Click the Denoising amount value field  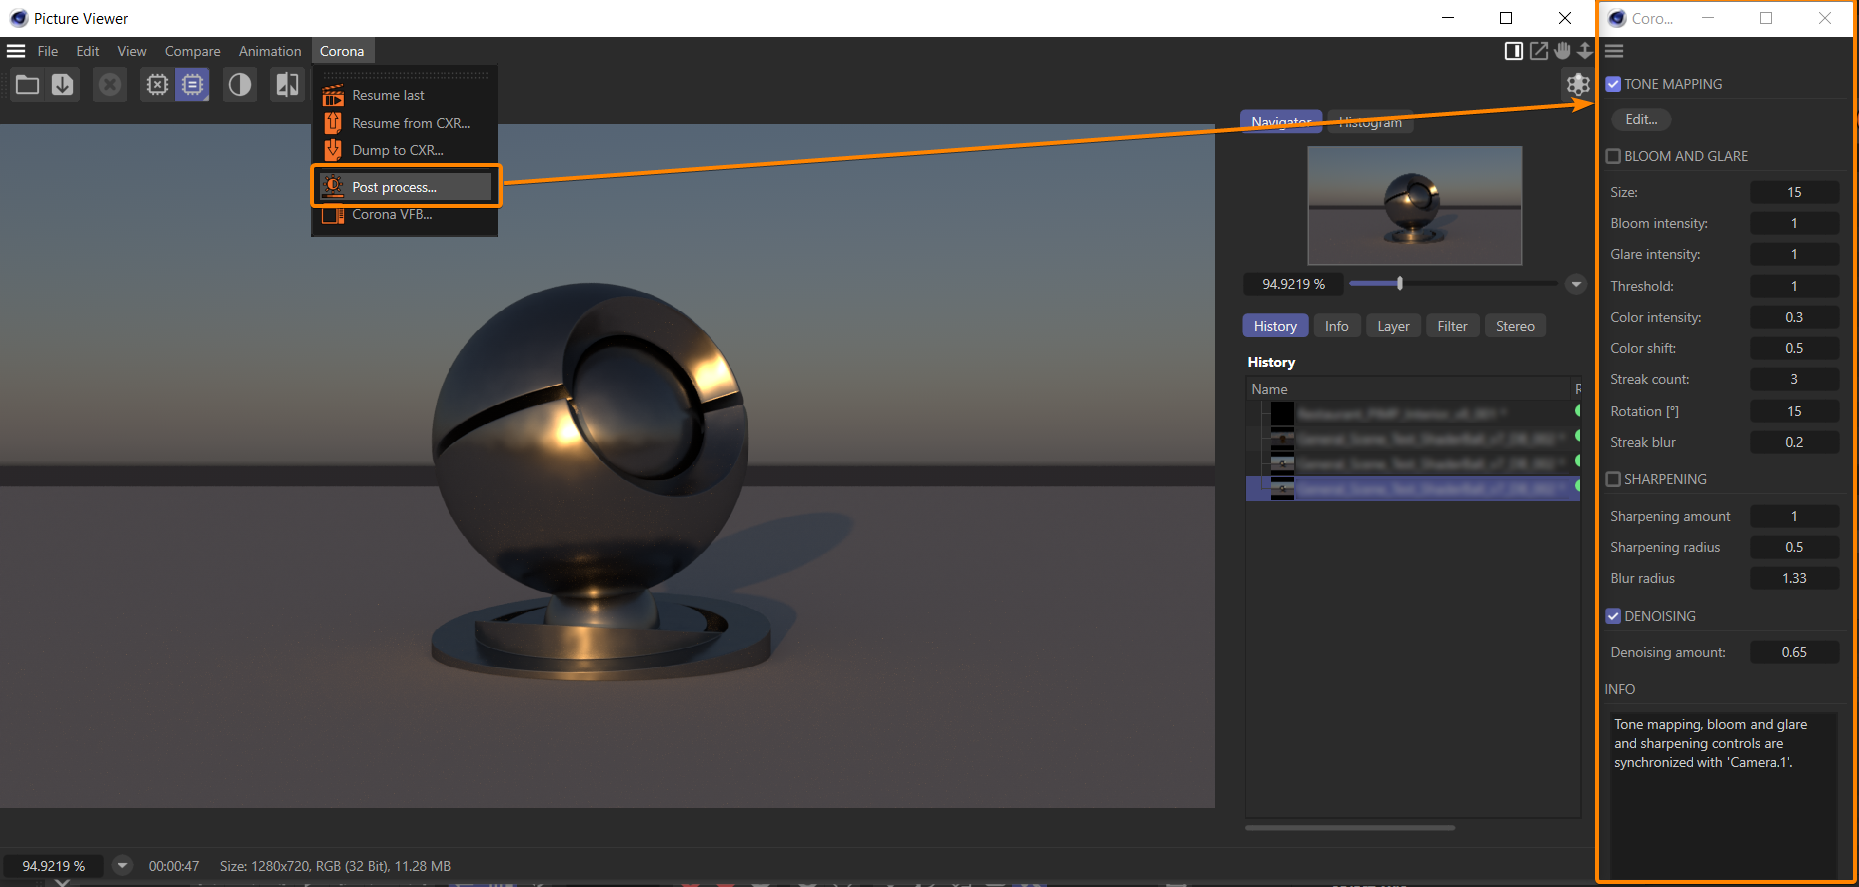pyautogui.click(x=1794, y=652)
